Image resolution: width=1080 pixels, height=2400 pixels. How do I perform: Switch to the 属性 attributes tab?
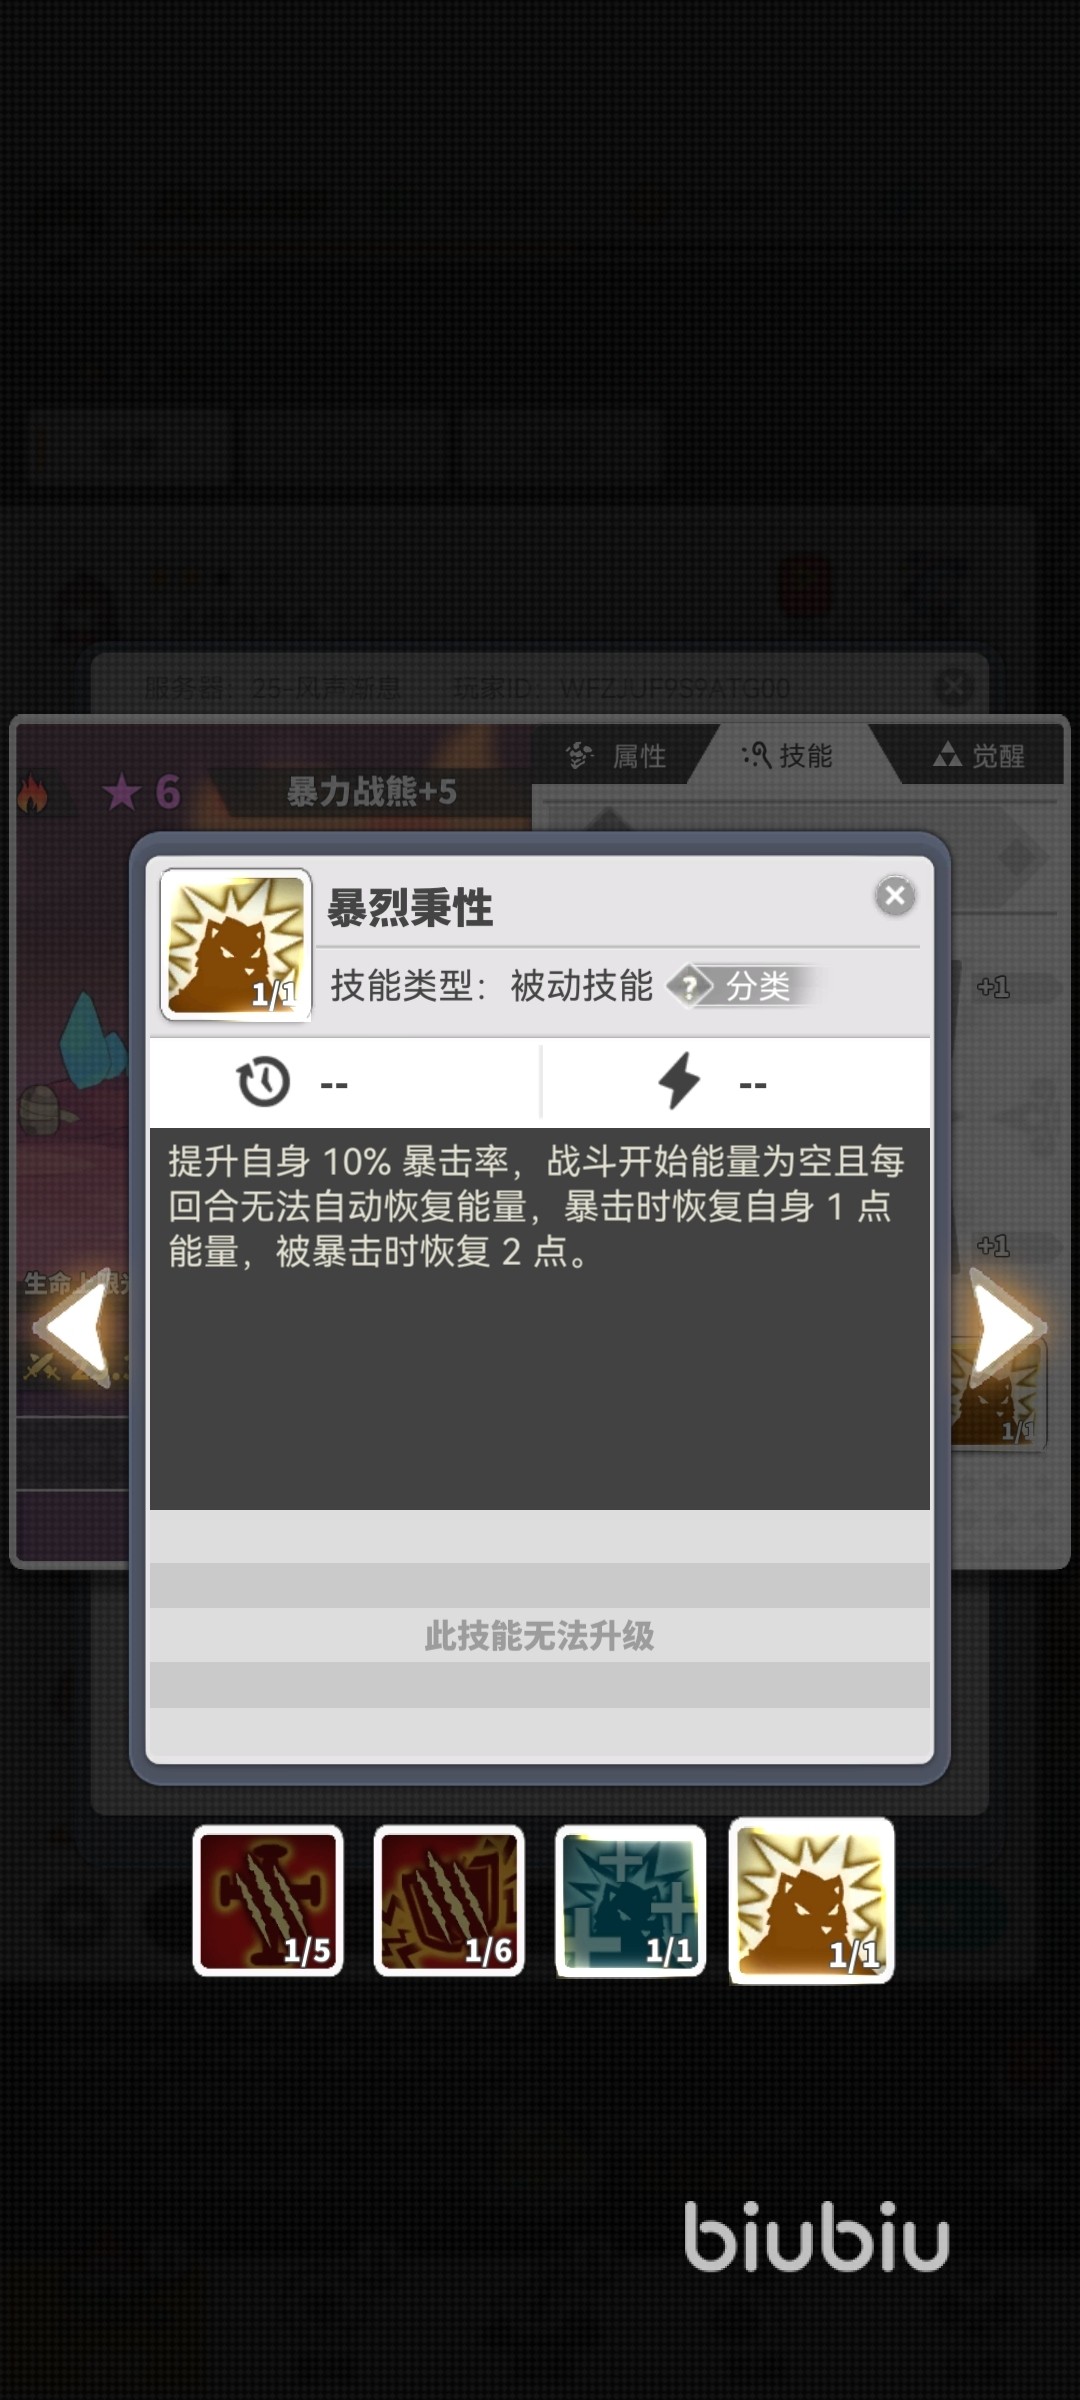click(x=616, y=756)
